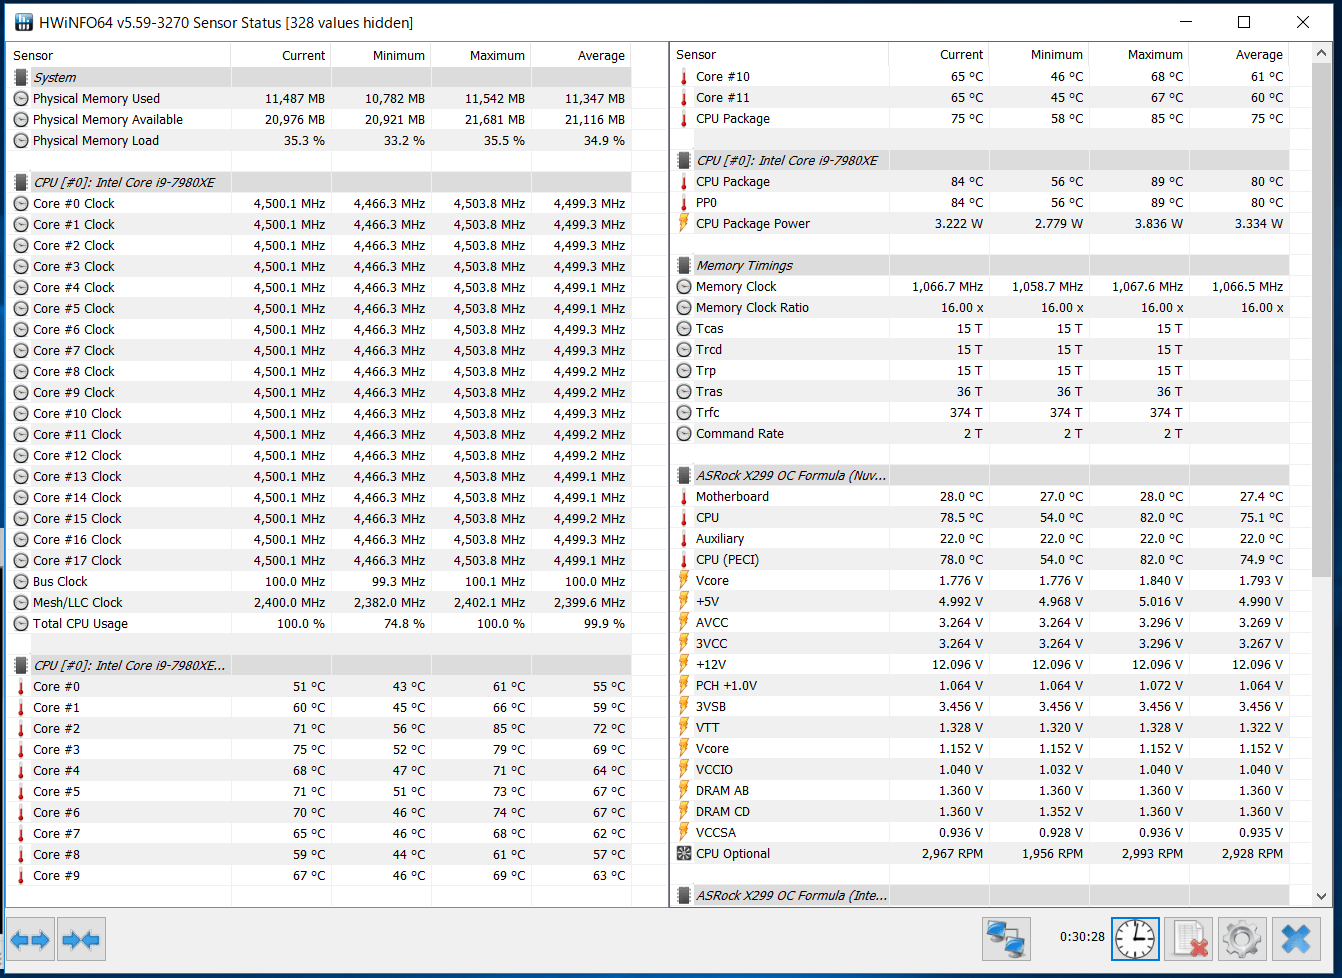
Task: Select the VCCIO voltage row
Action: point(980,769)
